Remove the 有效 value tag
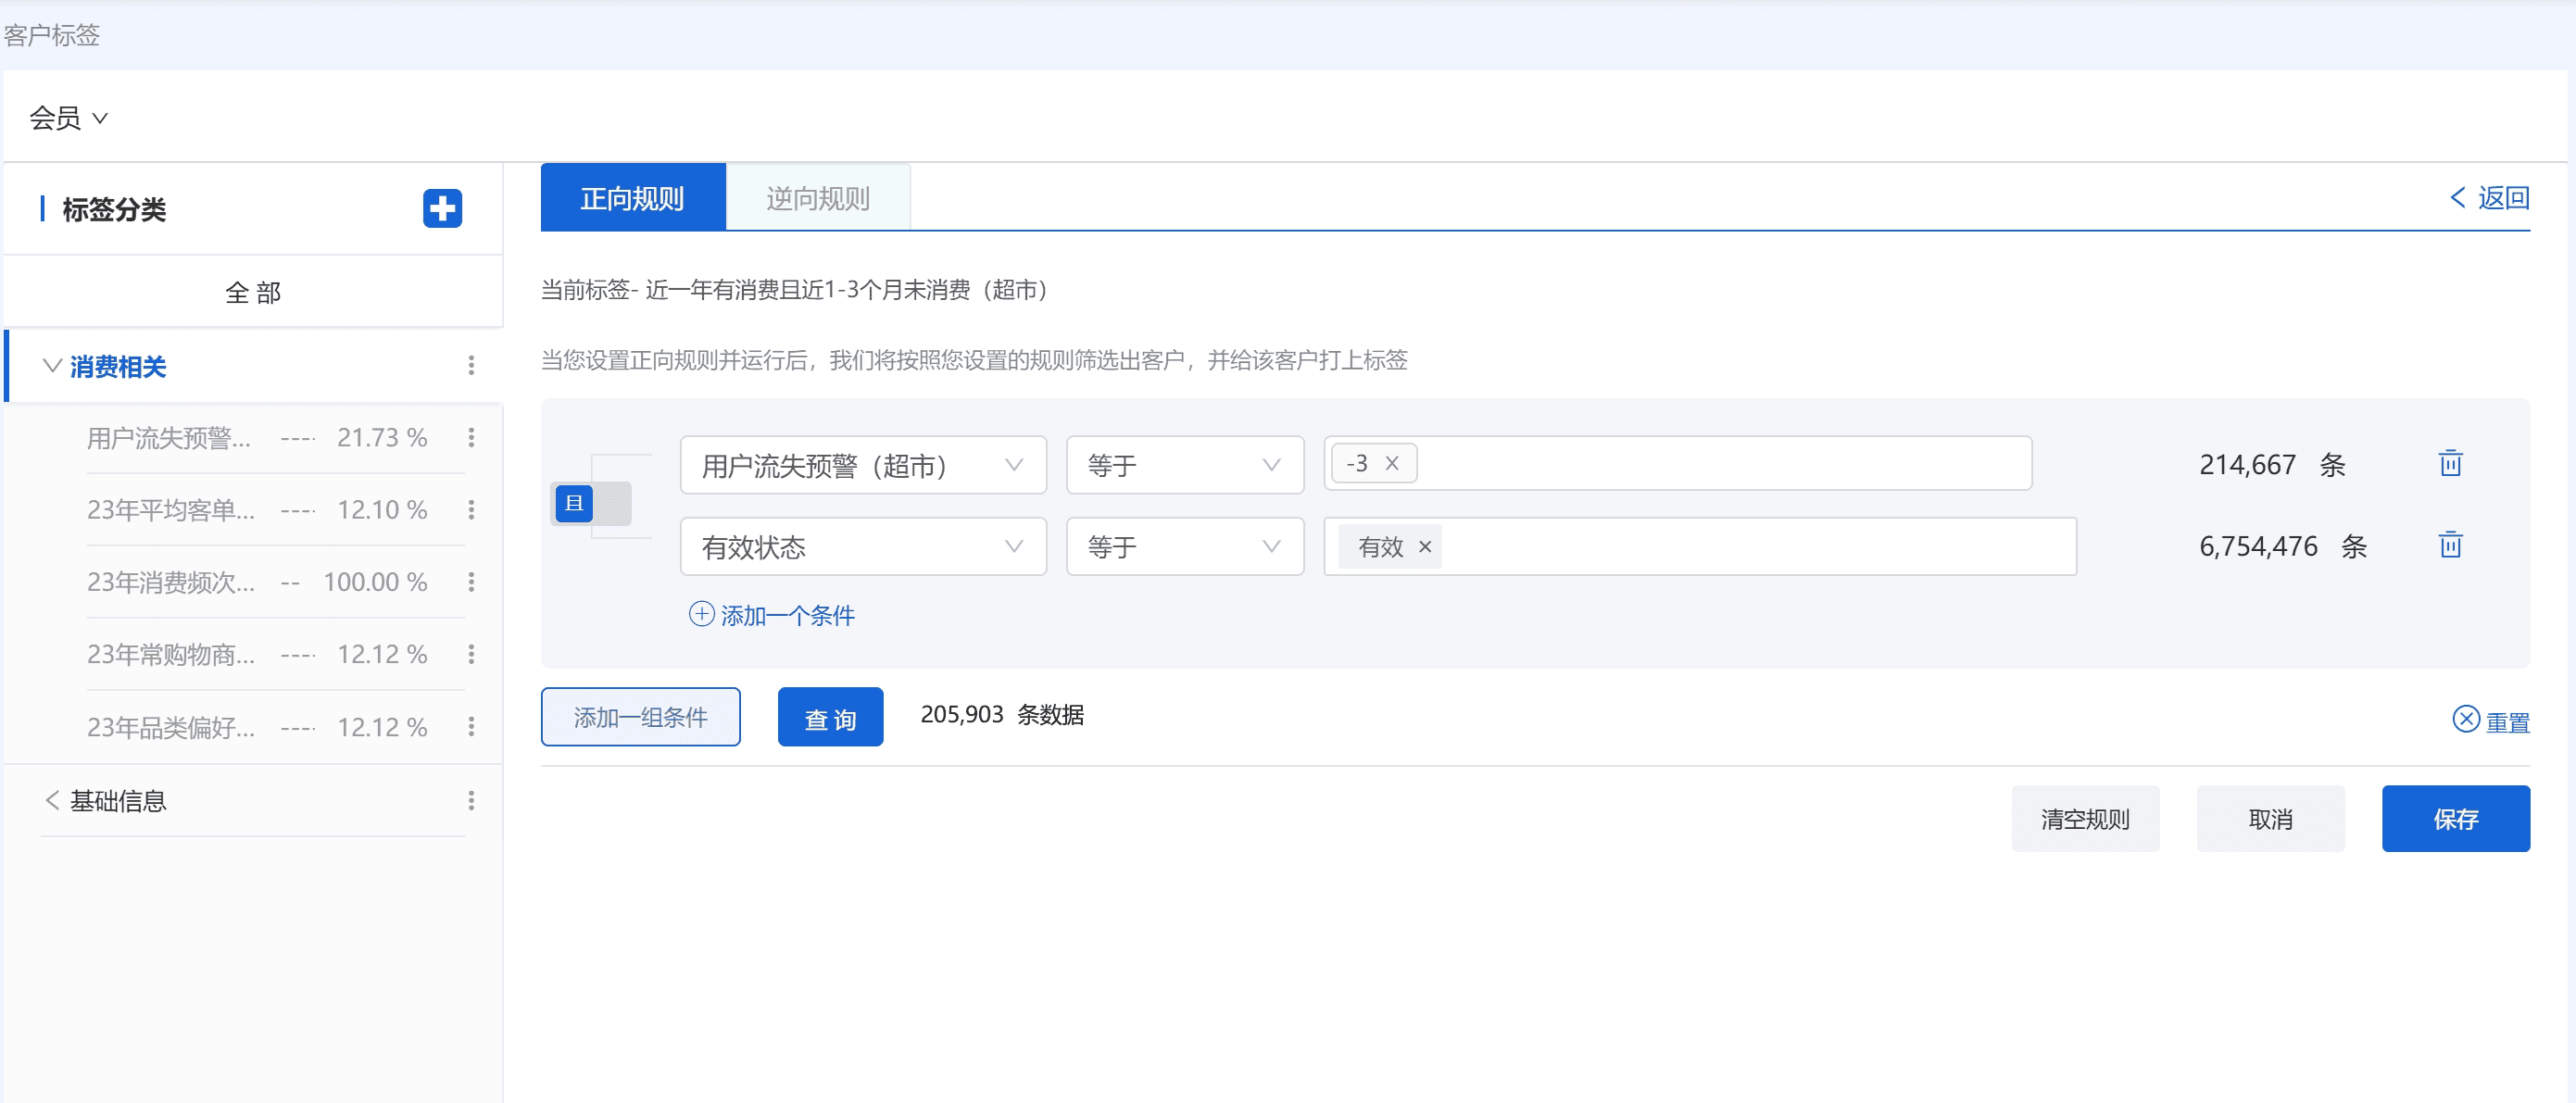The height and width of the screenshot is (1103, 2576). pos(1425,546)
